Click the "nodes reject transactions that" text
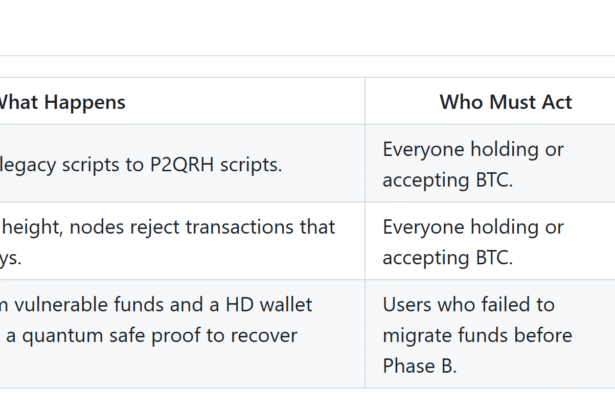Image resolution: width=615 pixels, height=410 pixels. [203, 227]
